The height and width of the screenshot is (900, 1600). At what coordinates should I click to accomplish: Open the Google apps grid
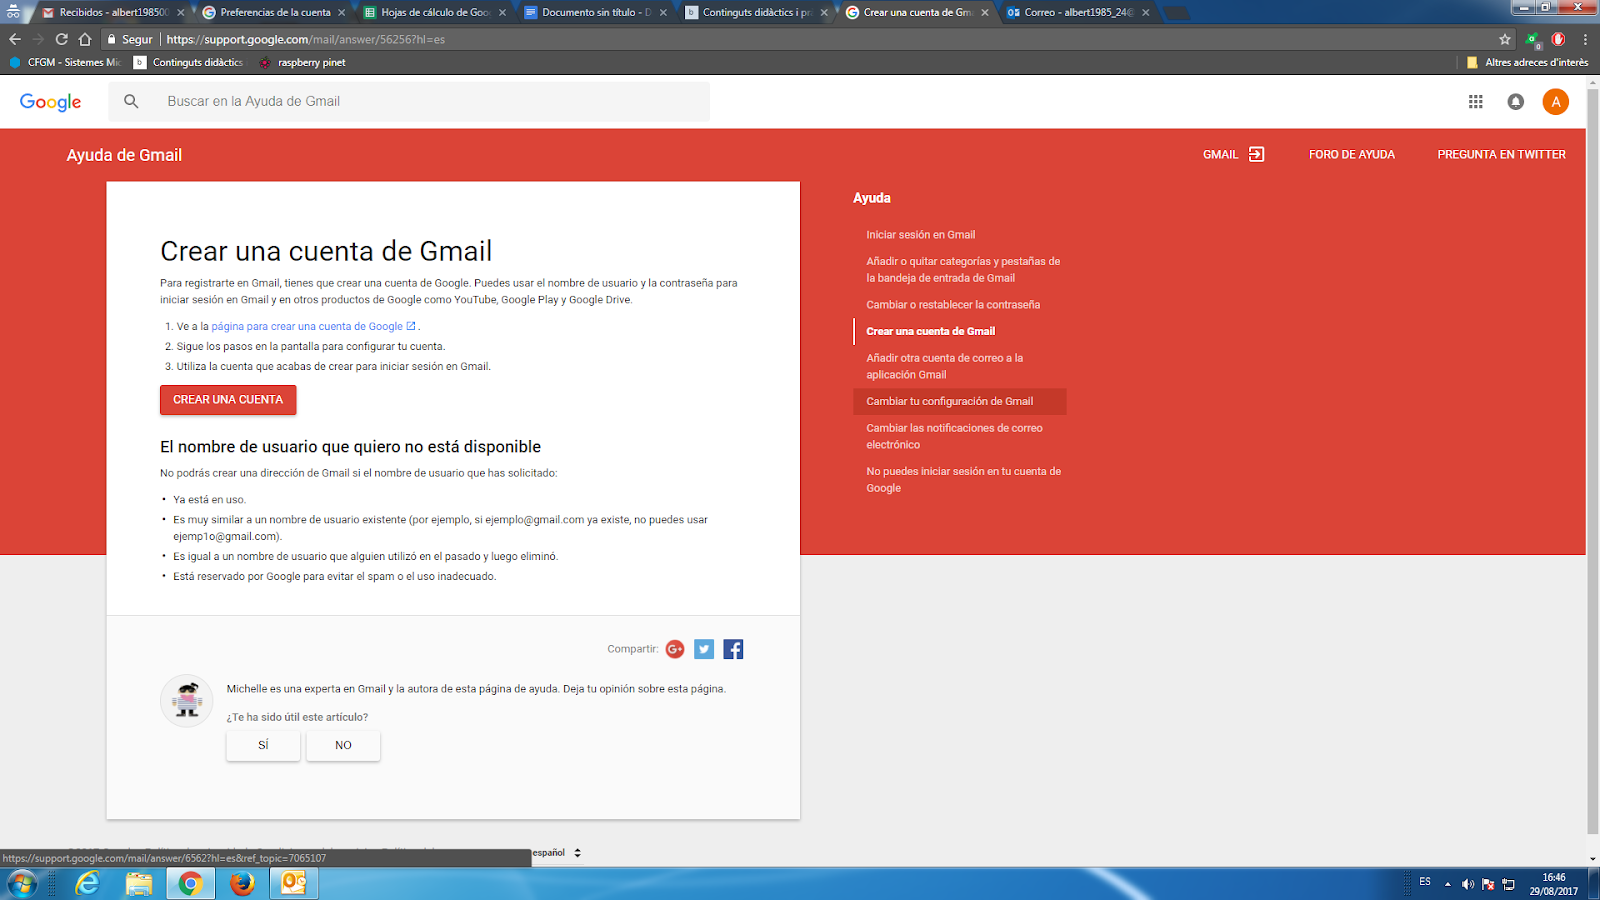pos(1475,101)
